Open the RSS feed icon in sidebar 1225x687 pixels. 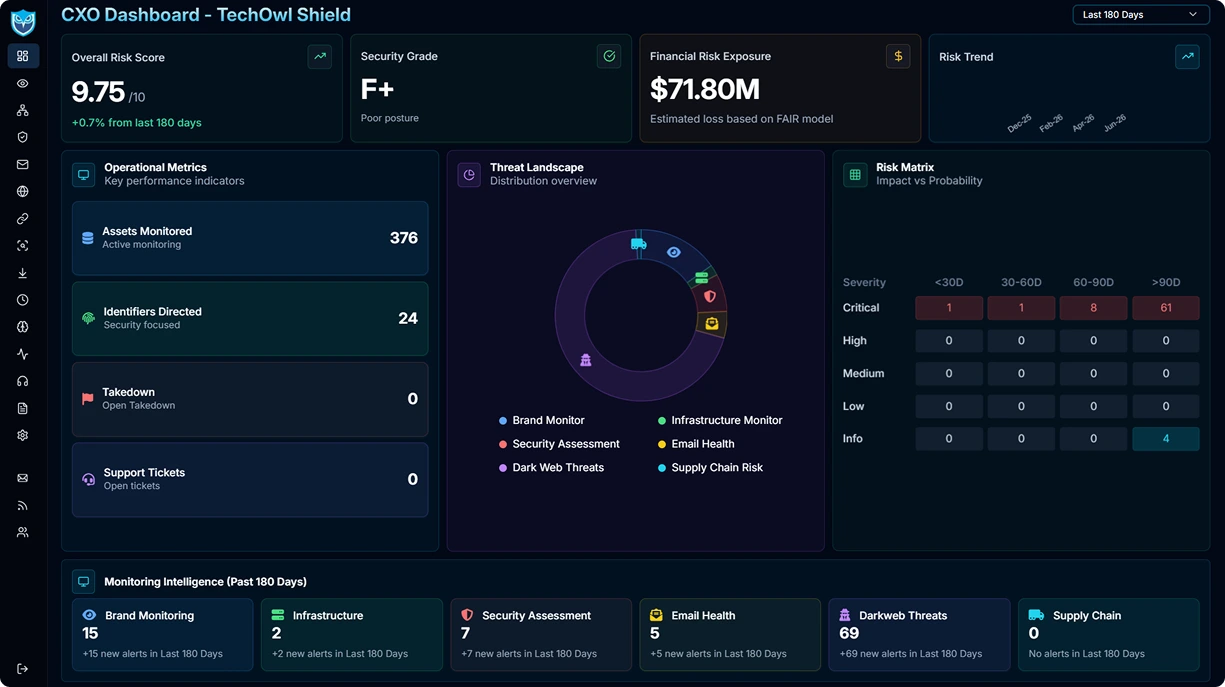23,505
